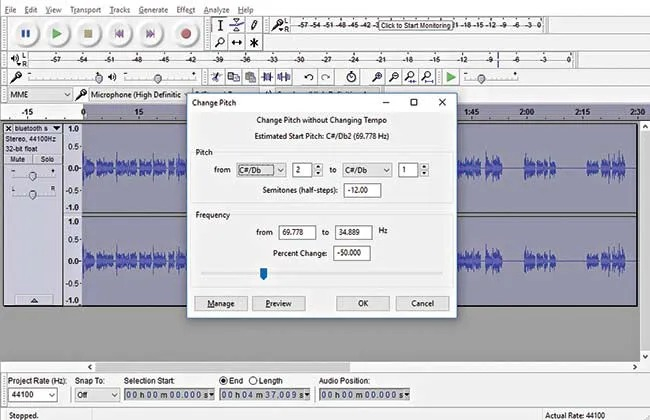The height and width of the screenshot is (420, 650).
Task: Select the End radio button
Action: [x=223, y=381]
